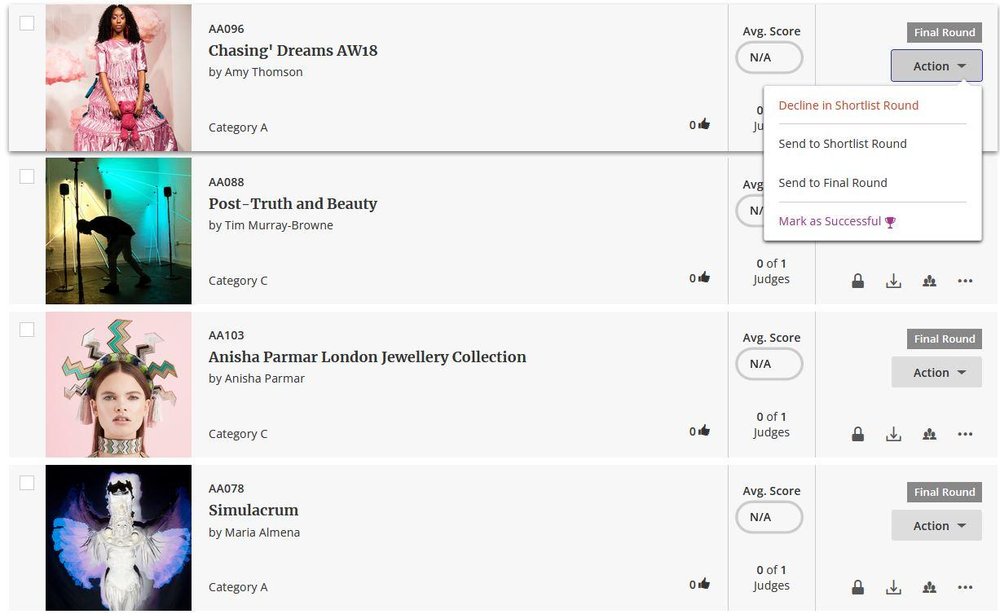Open Anisha Parmar London Jewellery Collection title

367,357
